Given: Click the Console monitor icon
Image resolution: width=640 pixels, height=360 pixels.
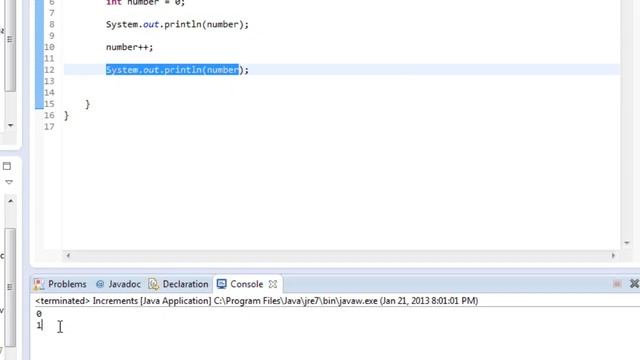Looking at the screenshot, I should tap(222, 284).
